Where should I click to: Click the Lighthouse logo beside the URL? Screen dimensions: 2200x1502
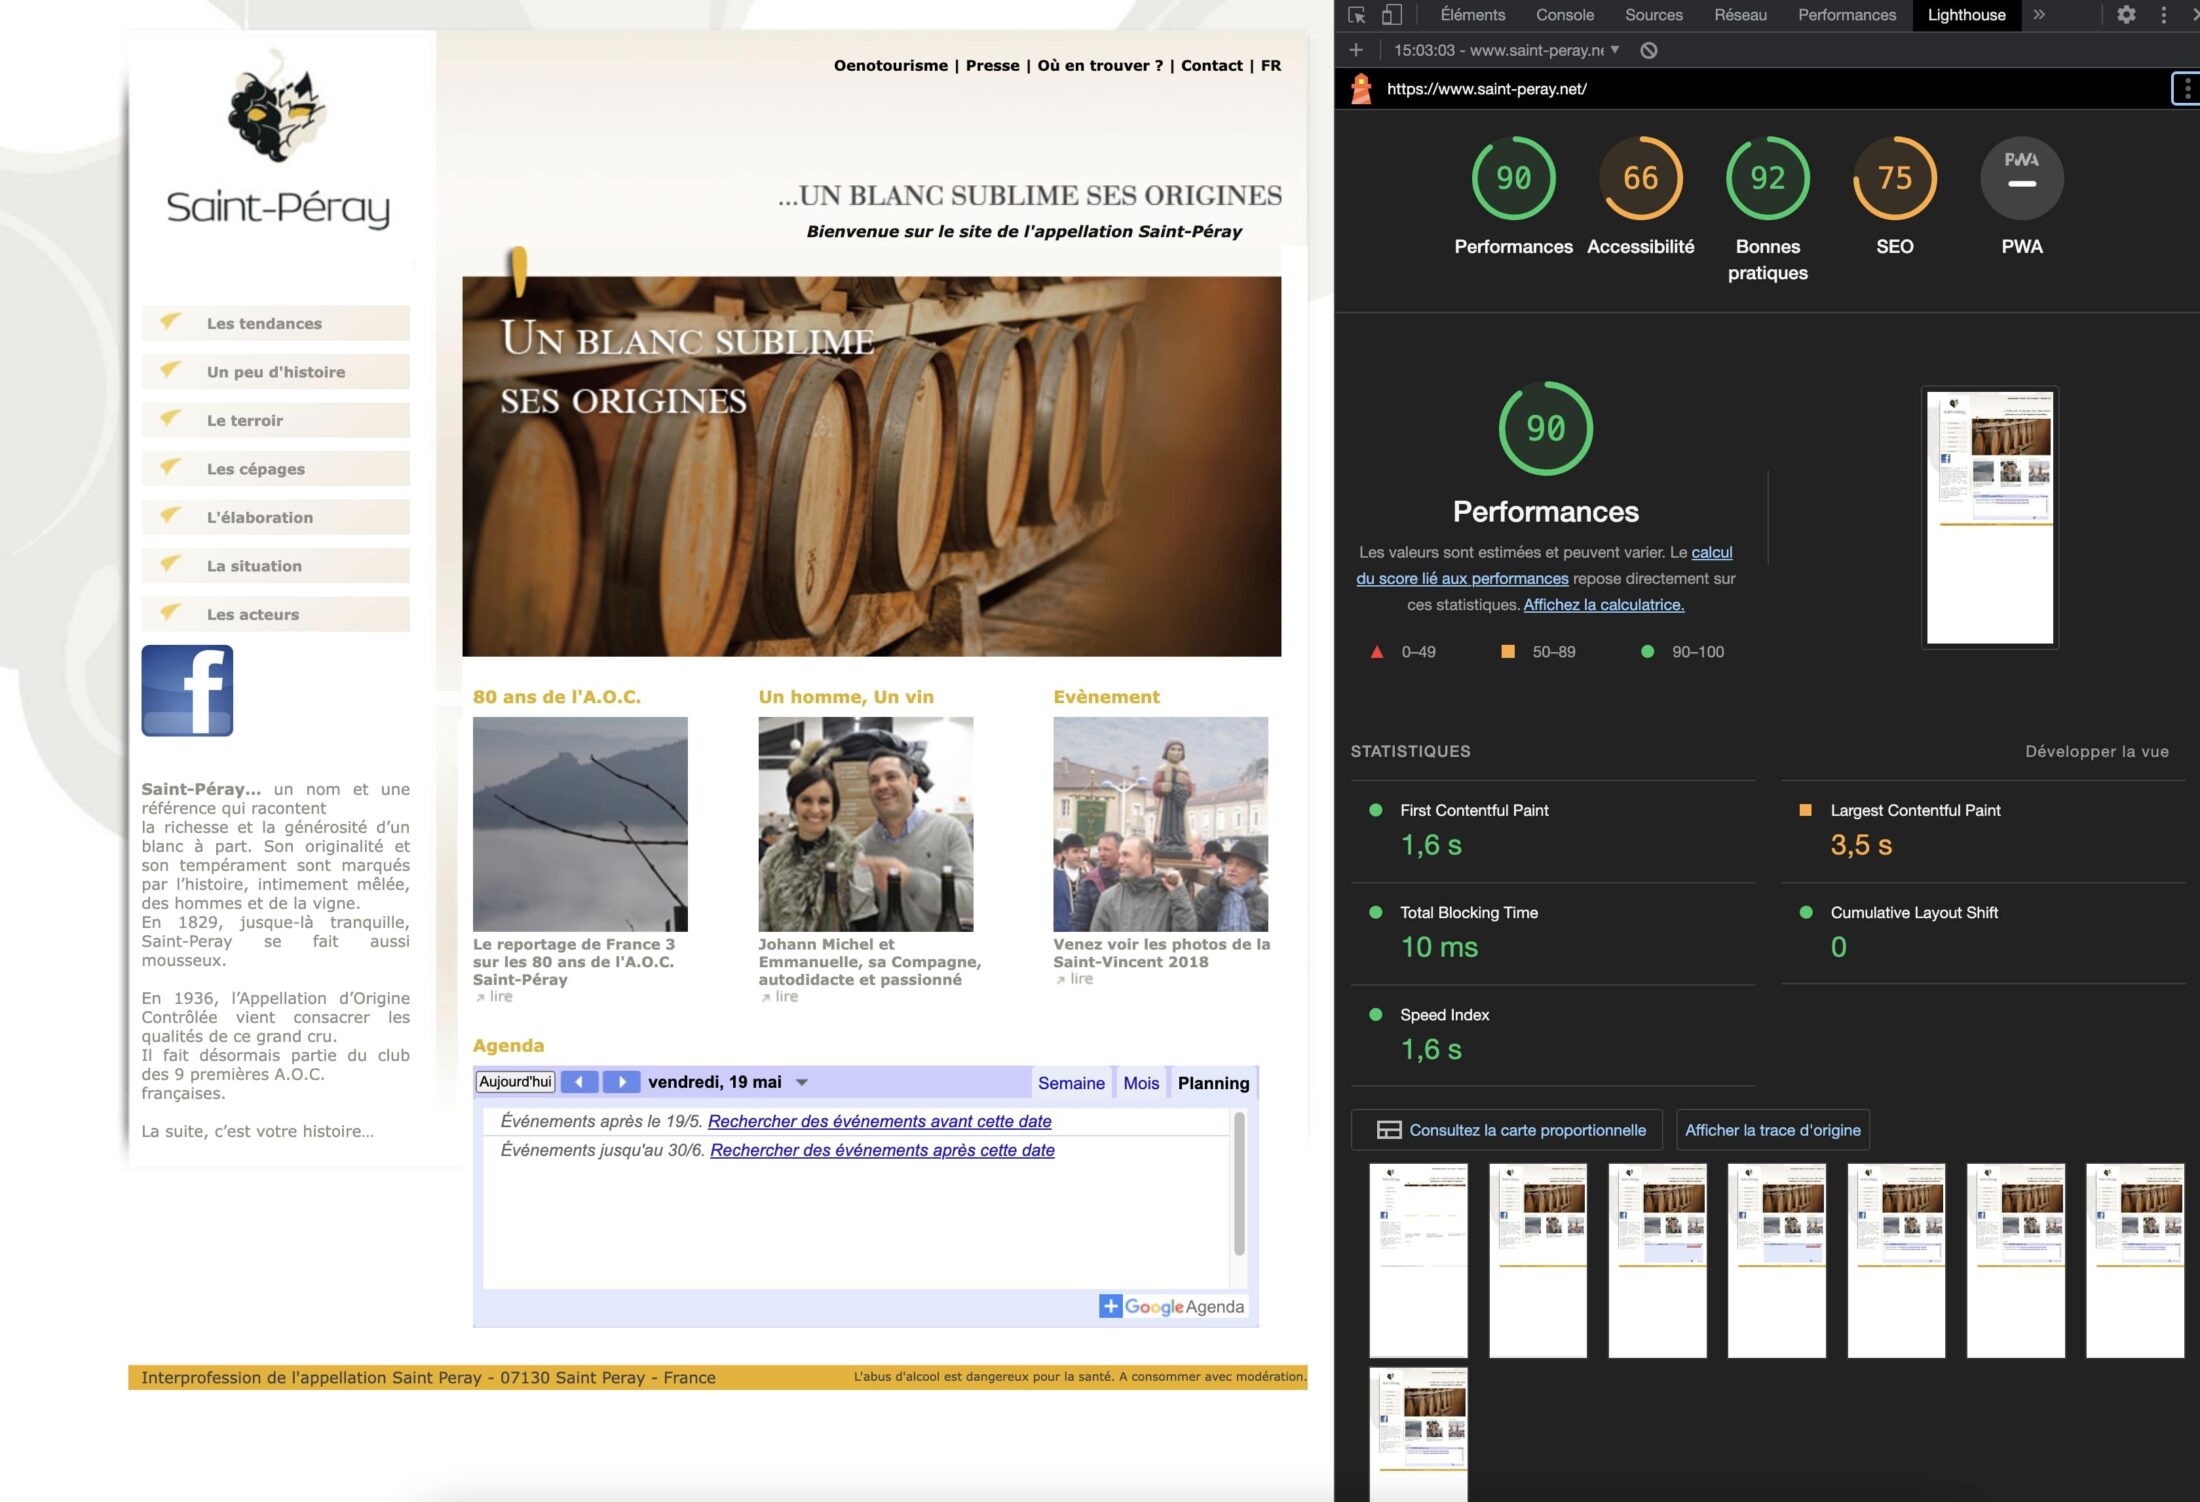coord(1361,89)
